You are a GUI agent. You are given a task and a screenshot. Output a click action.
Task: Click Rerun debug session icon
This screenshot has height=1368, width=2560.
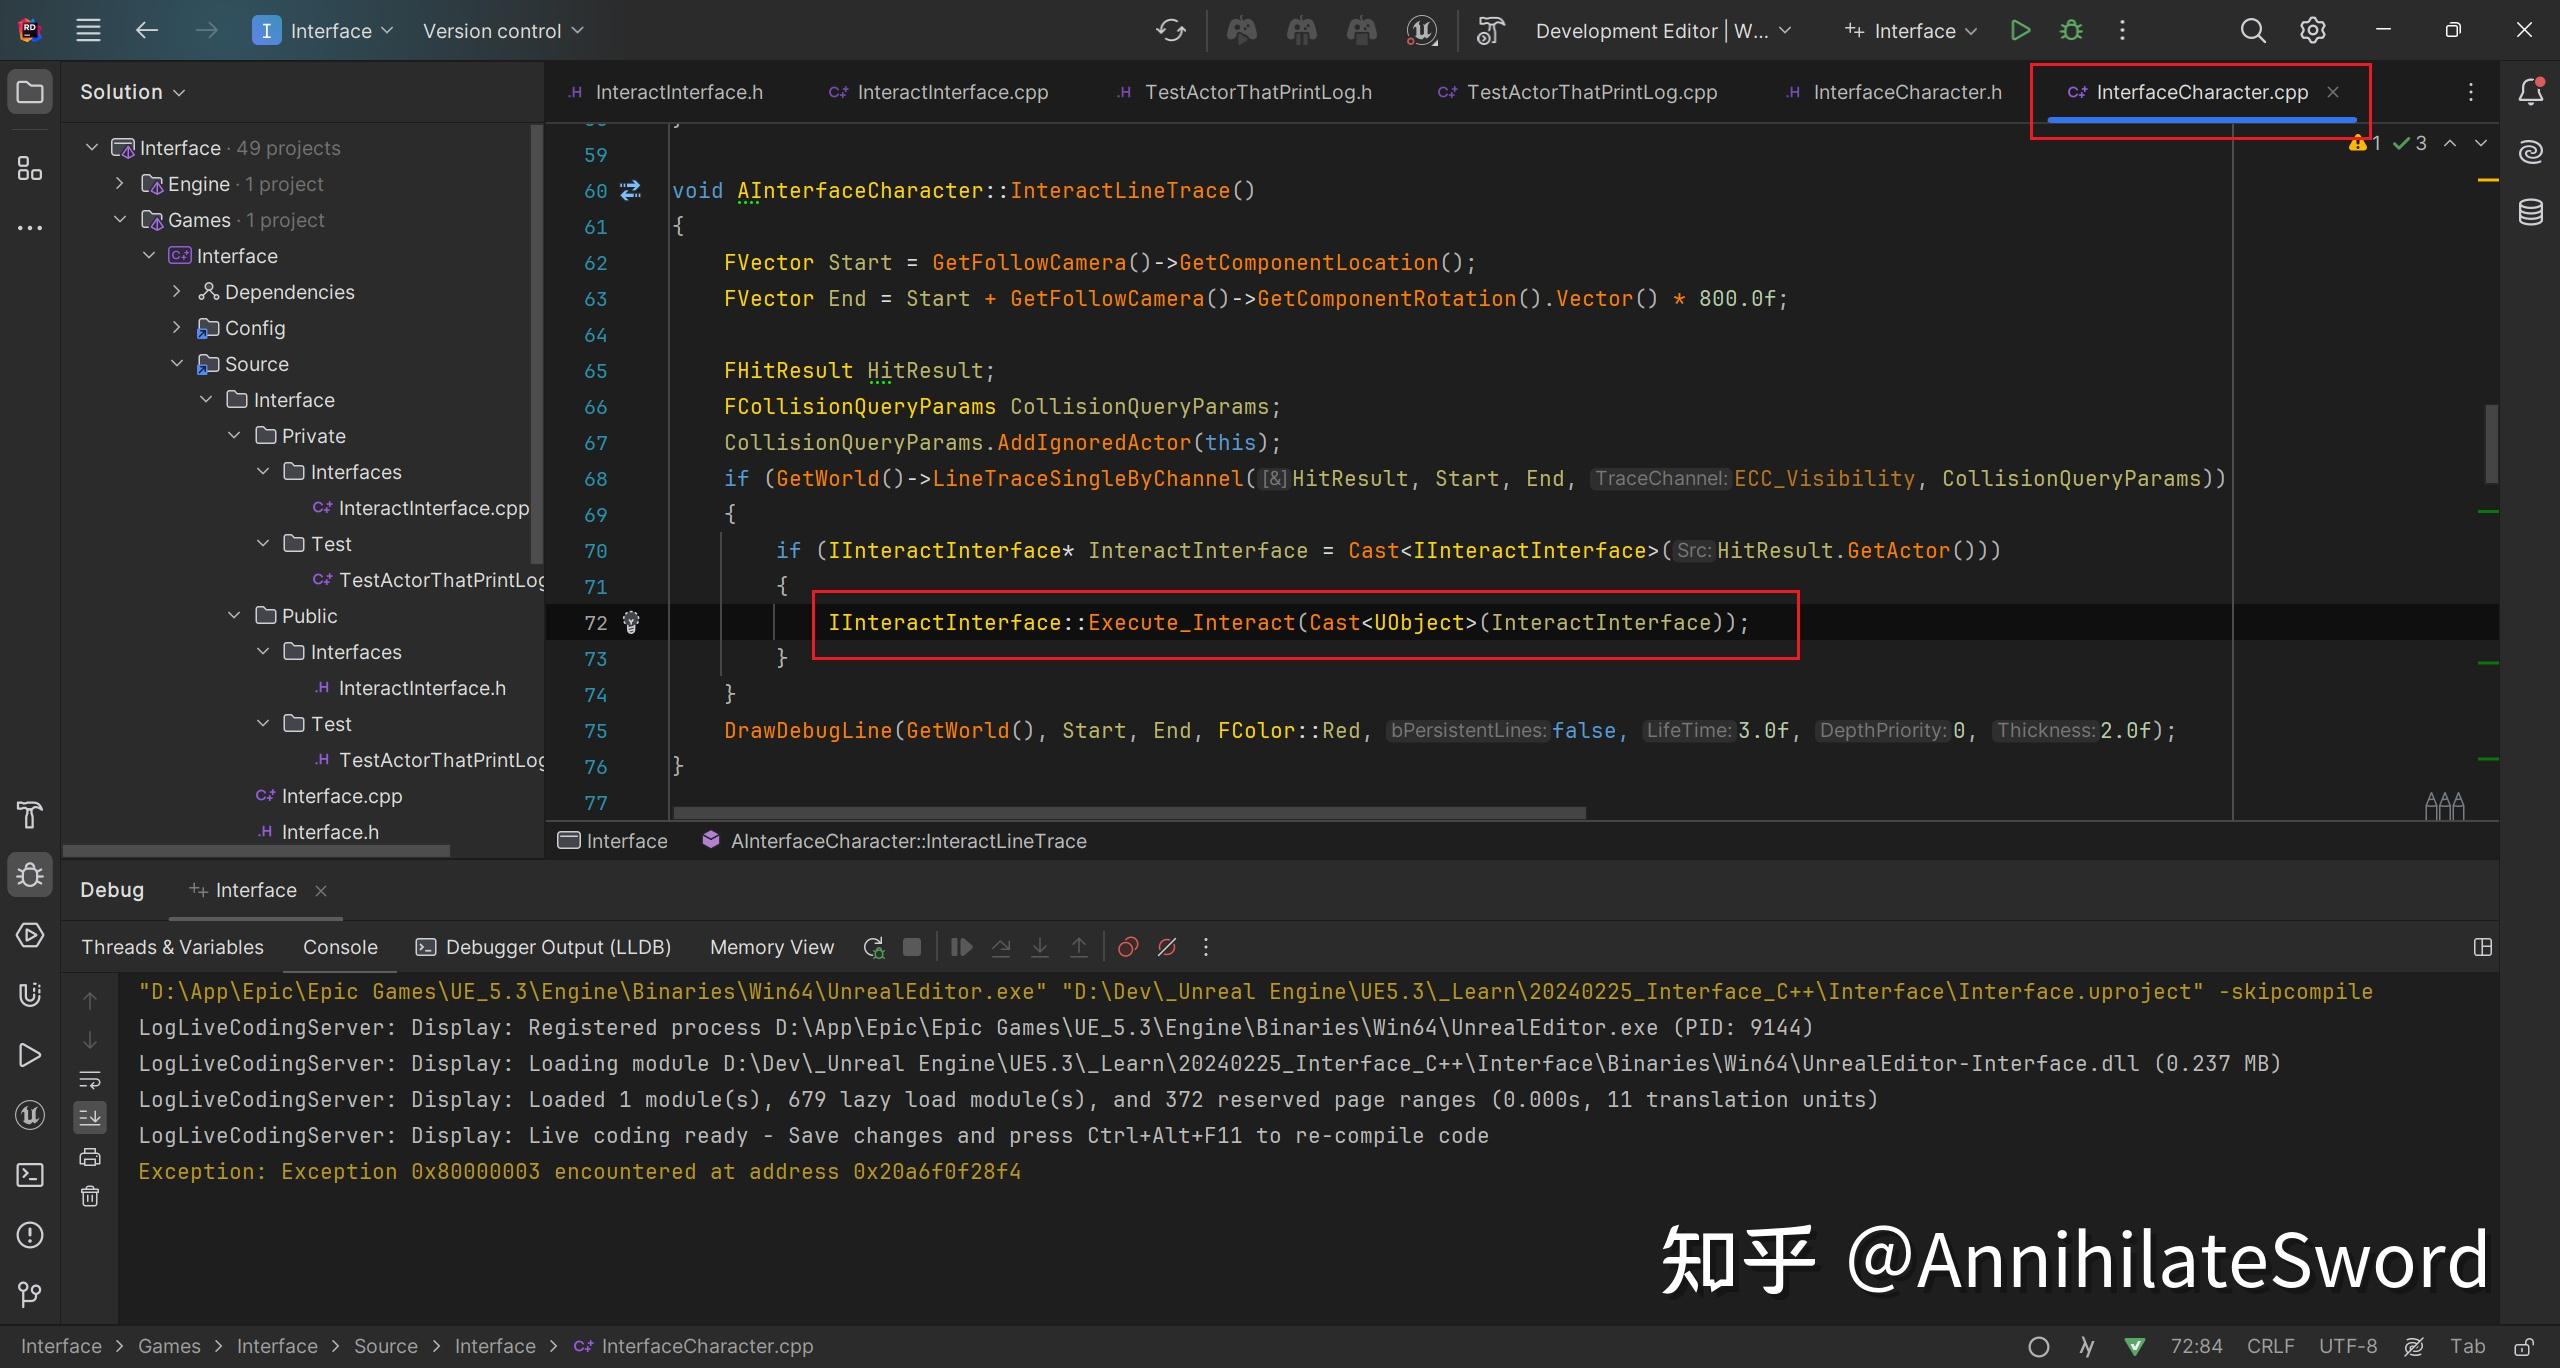point(873,947)
